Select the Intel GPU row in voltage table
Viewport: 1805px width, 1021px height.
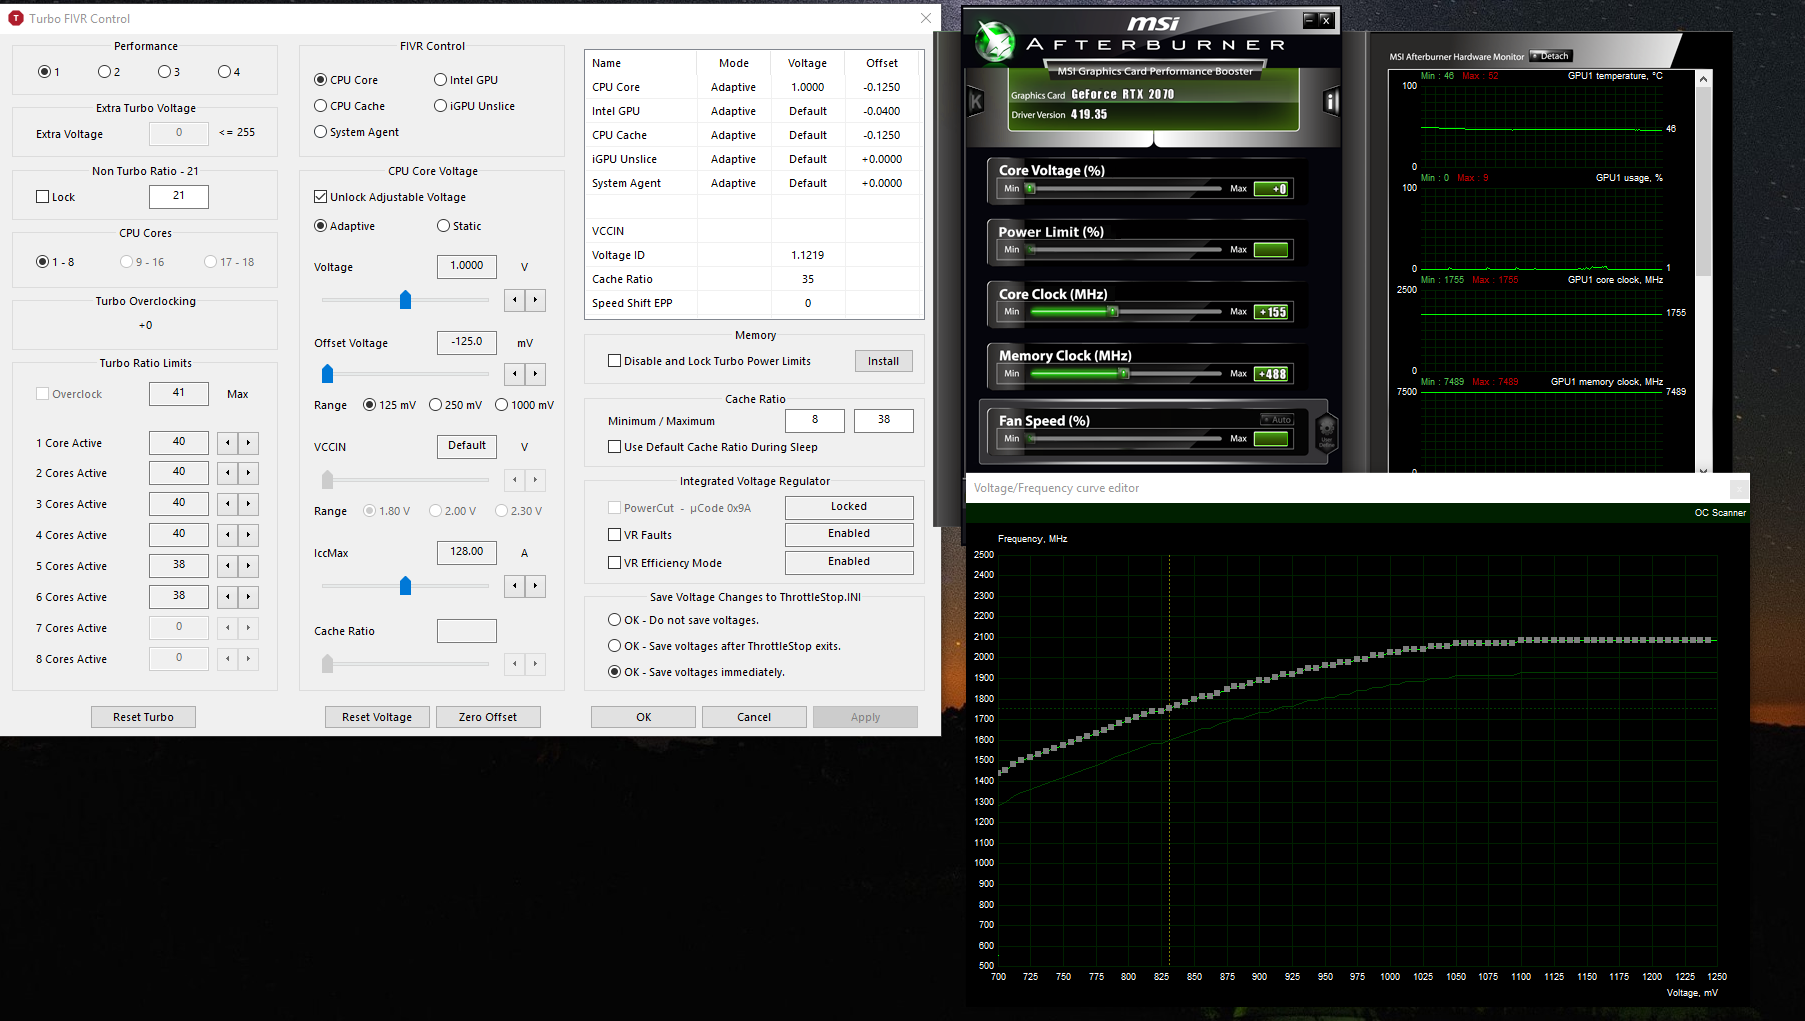coord(754,111)
